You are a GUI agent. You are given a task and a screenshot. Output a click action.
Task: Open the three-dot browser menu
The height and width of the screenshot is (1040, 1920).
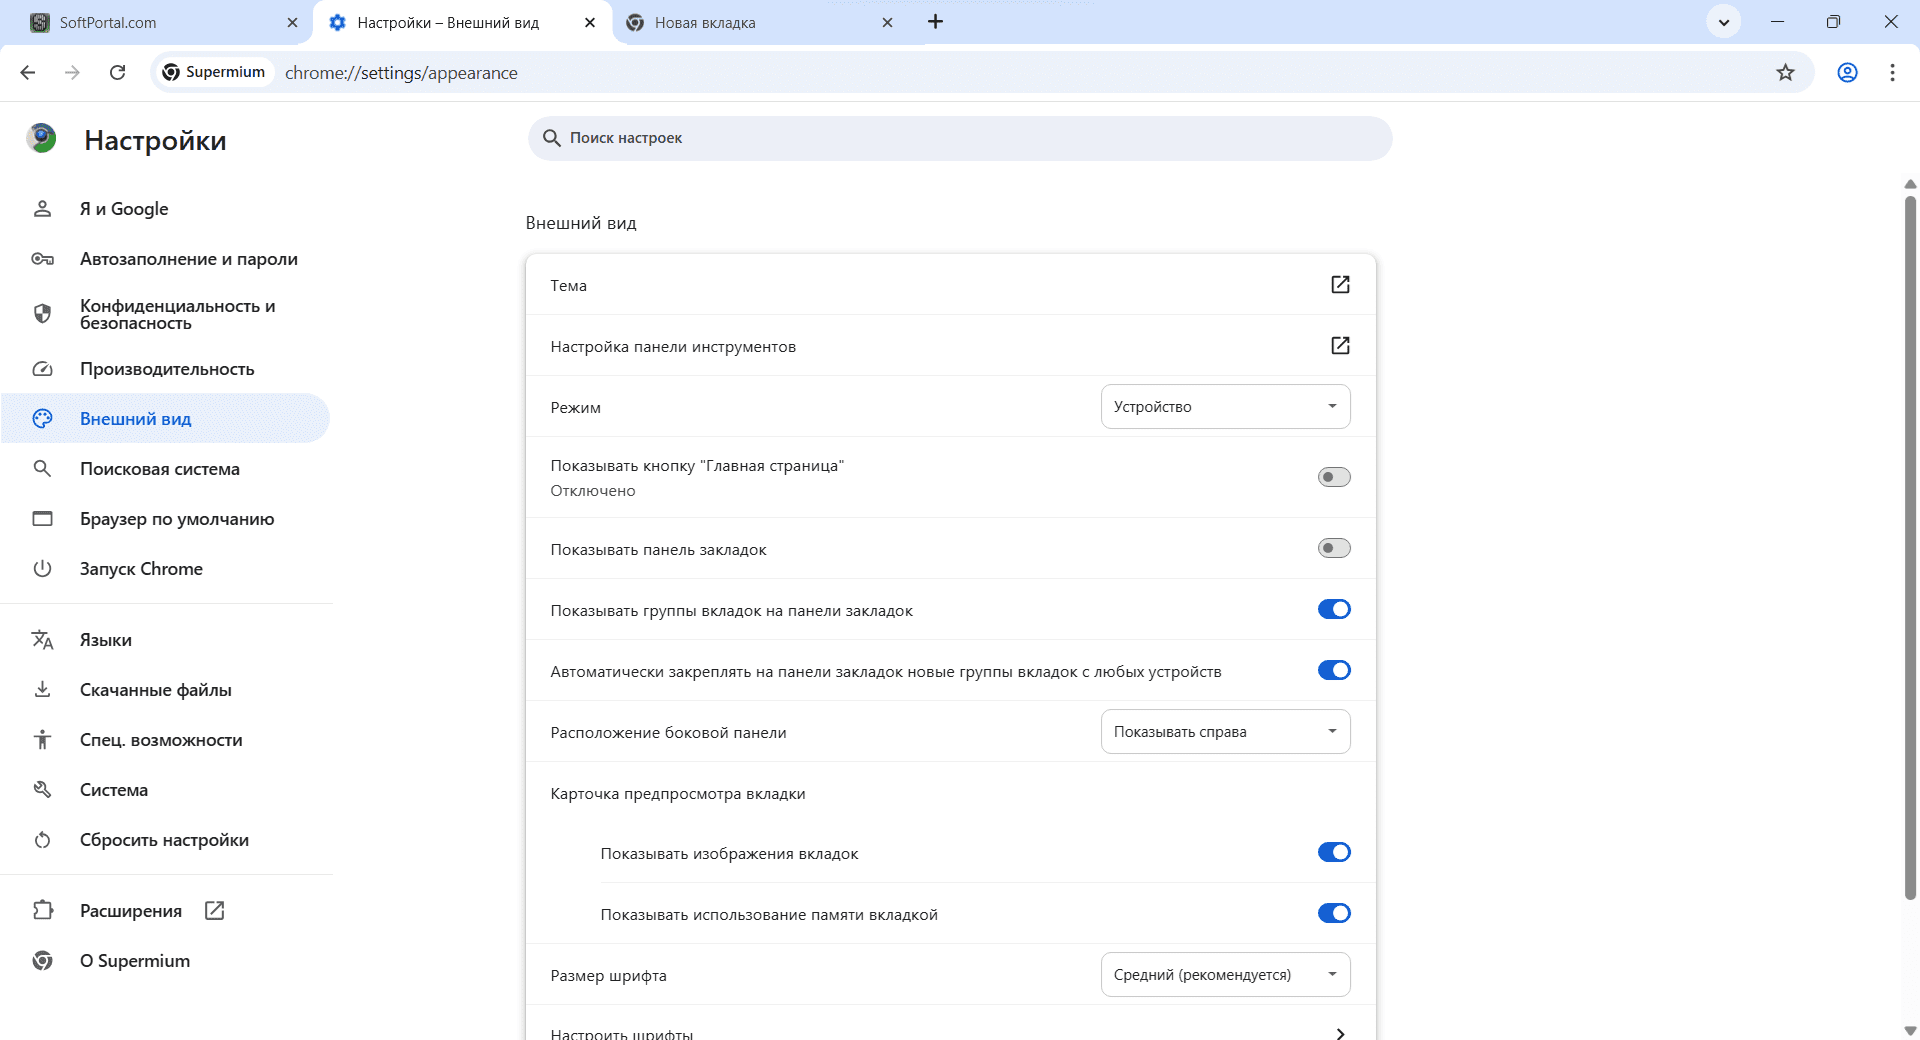click(x=1892, y=72)
